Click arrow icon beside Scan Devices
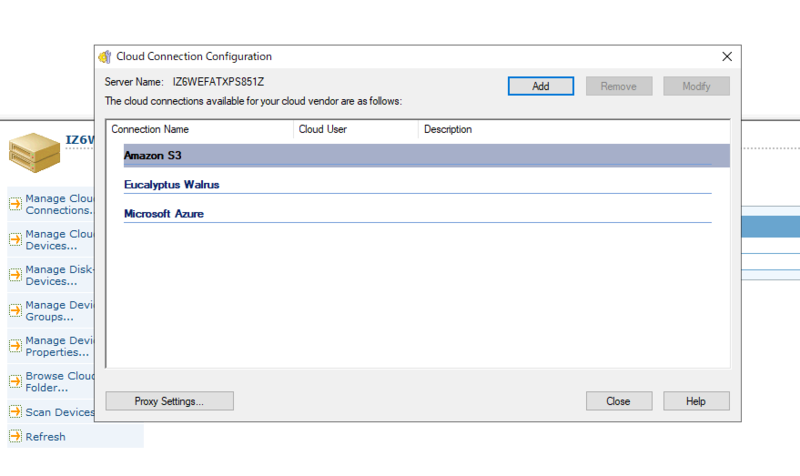Viewport: 800px width, 476px height. click(x=15, y=411)
